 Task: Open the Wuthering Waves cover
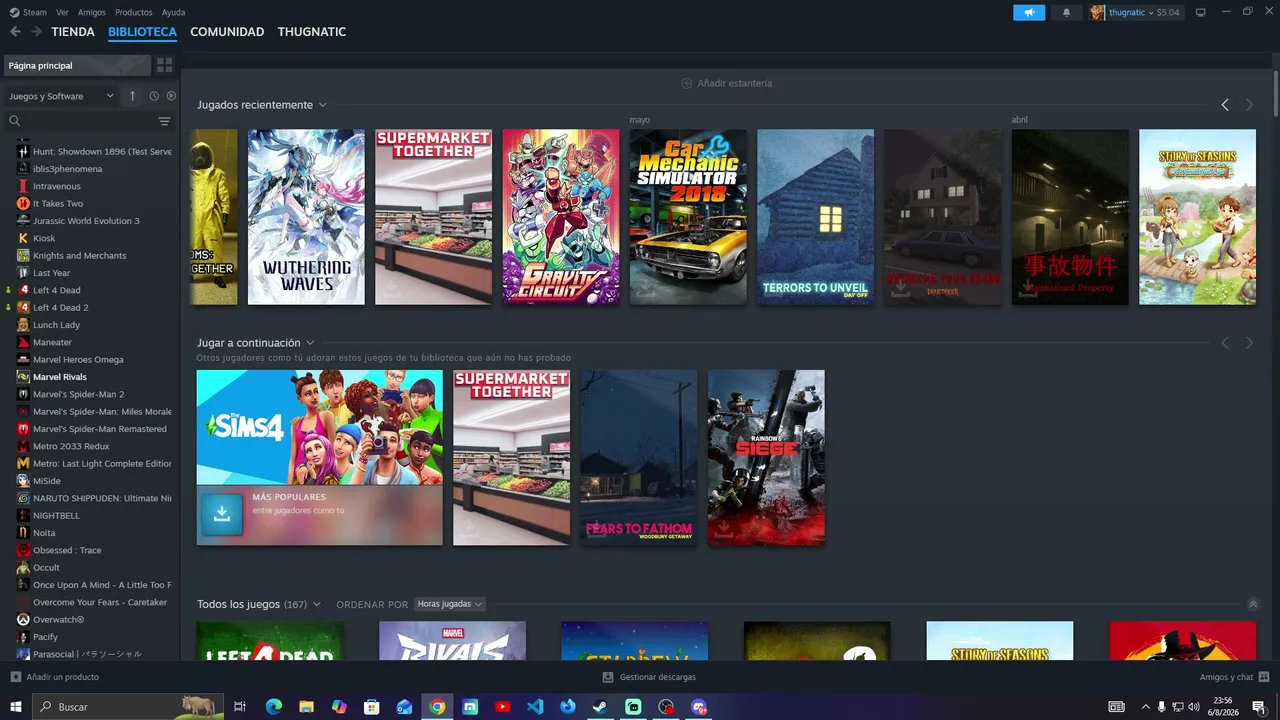point(306,217)
